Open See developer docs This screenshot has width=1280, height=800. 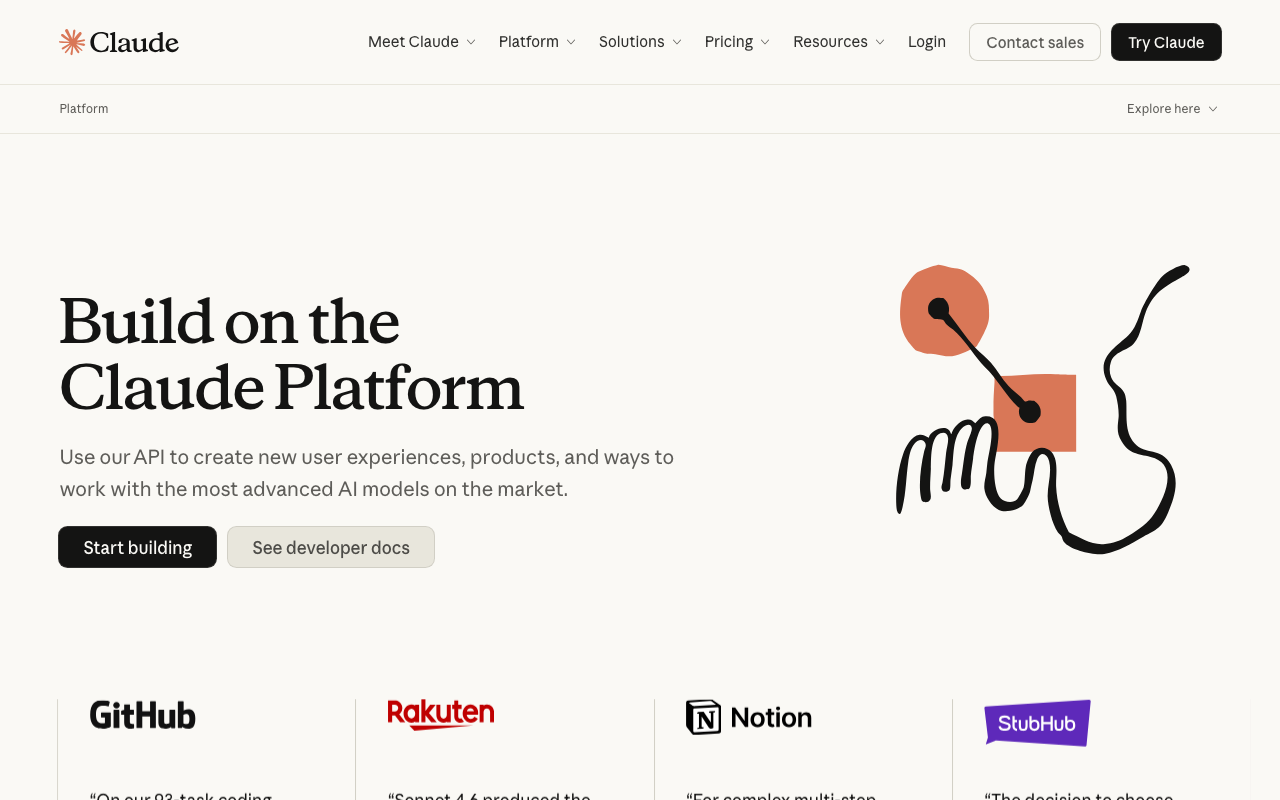331,547
